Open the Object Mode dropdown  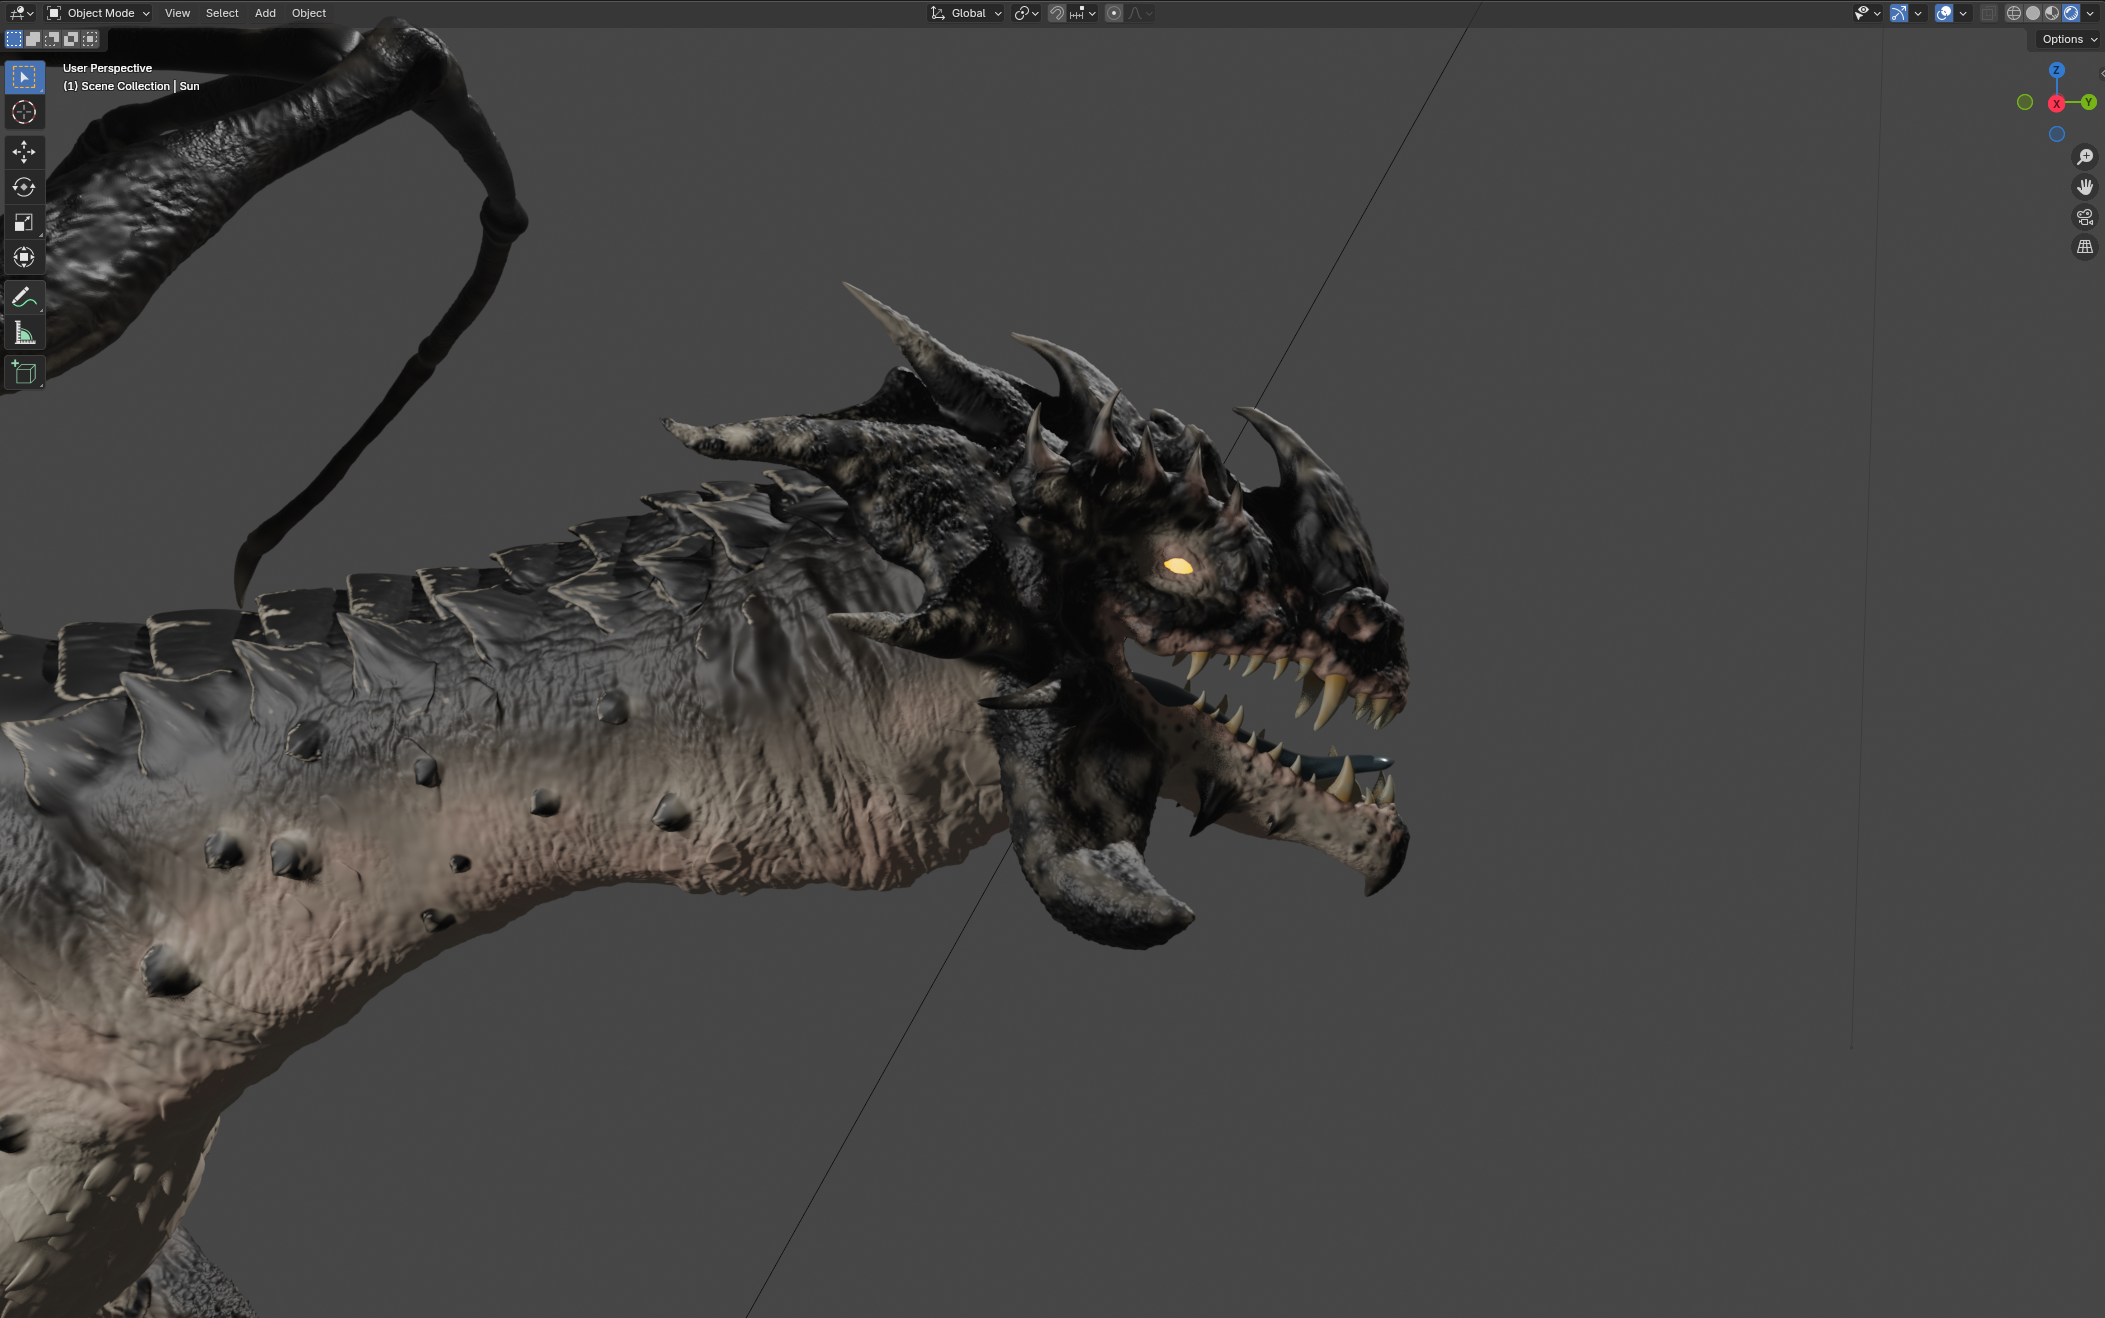(98, 13)
